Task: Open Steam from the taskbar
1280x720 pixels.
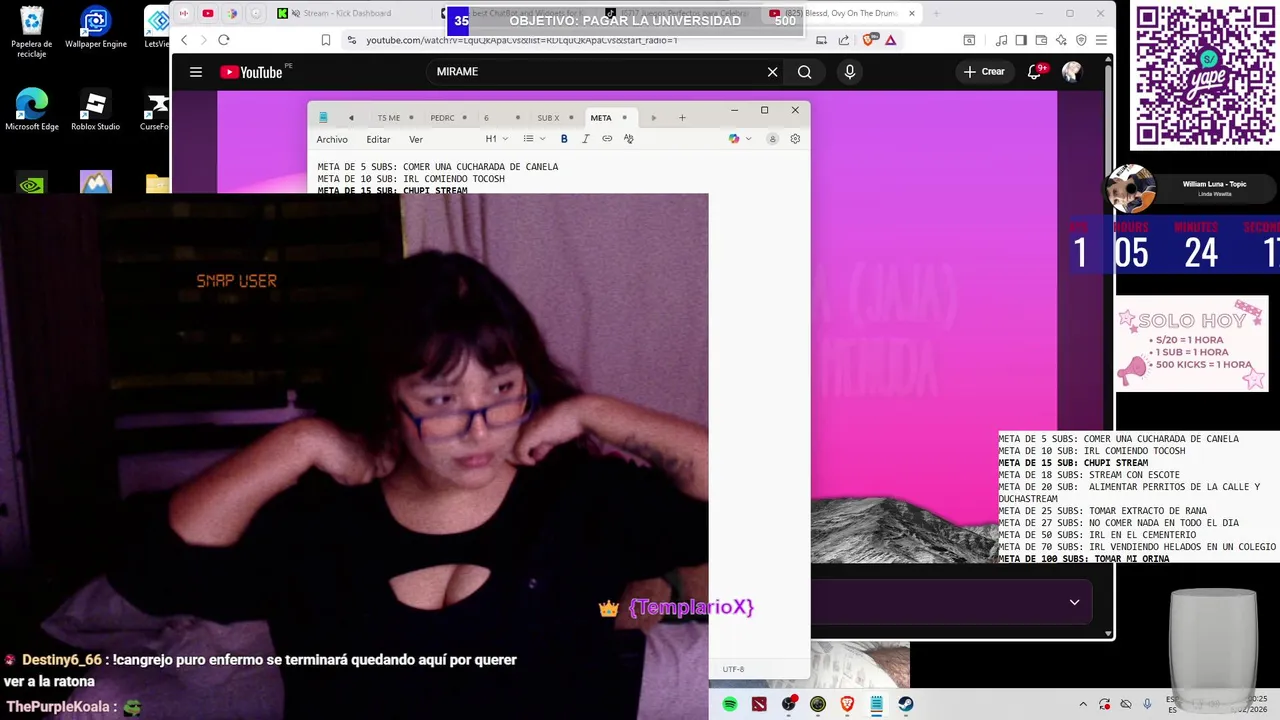Action: (905, 704)
